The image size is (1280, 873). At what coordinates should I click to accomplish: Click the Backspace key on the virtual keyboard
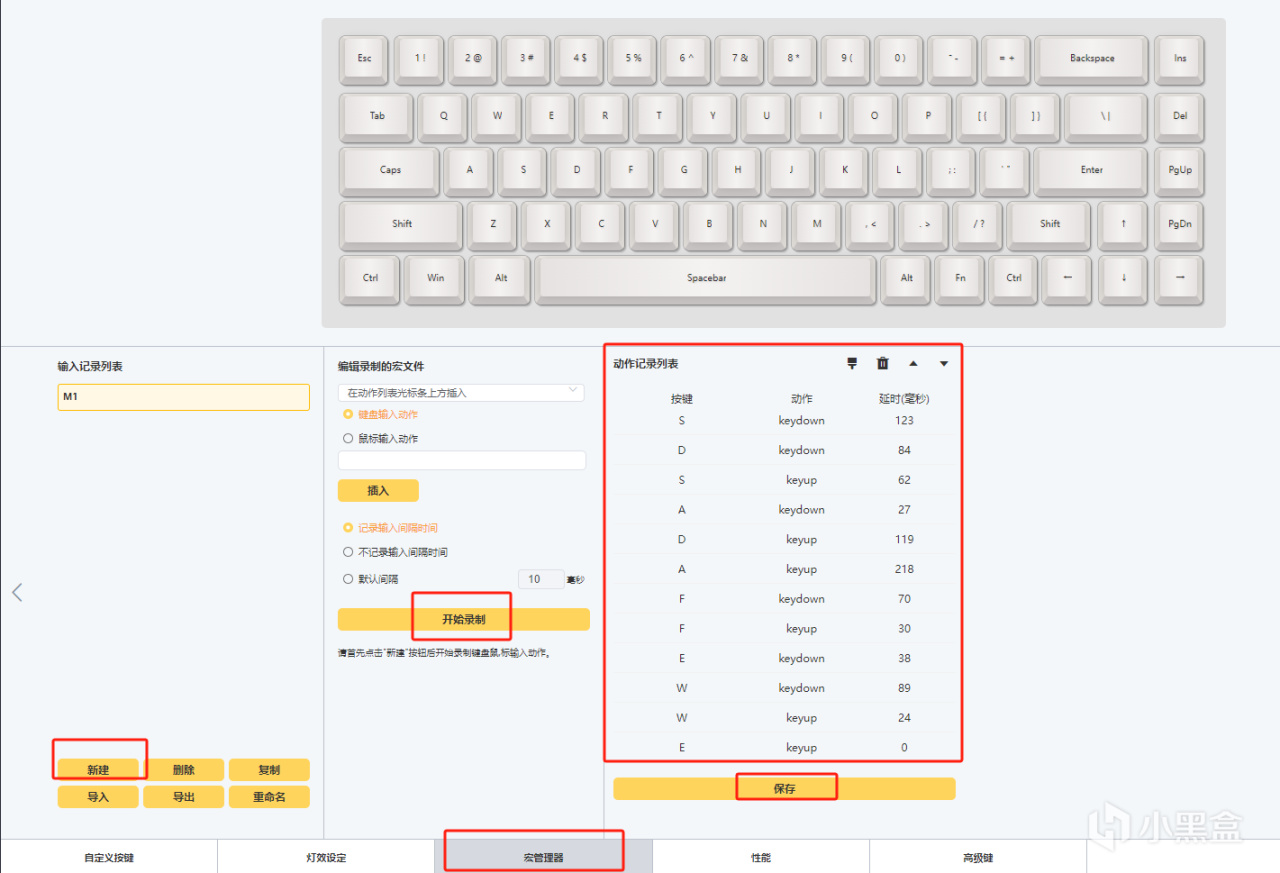coord(1092,59)
